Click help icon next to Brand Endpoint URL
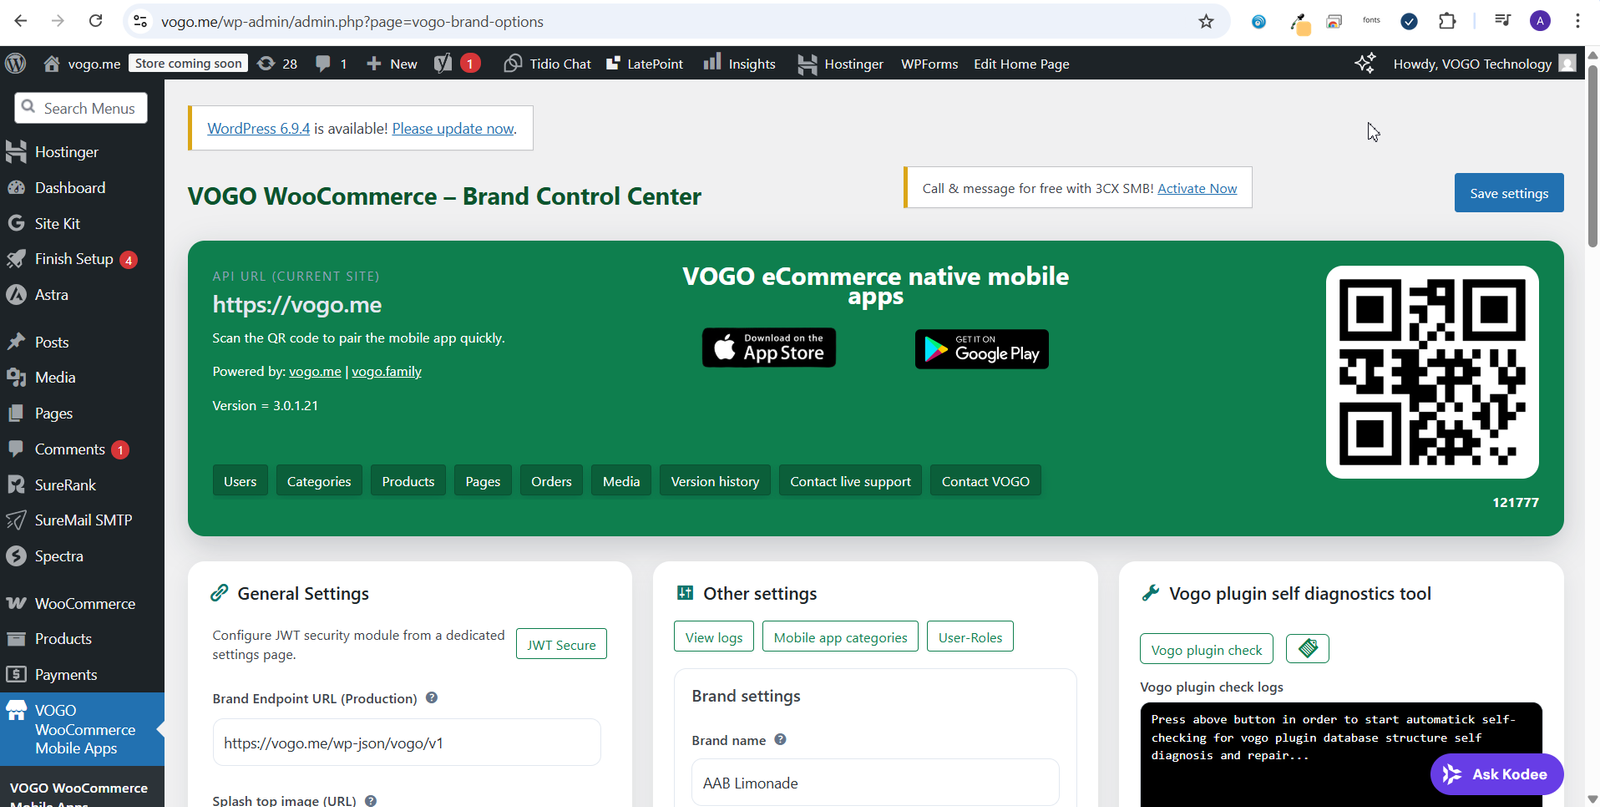The height and width of the screenshot is (807, 1600). (432, 698)
